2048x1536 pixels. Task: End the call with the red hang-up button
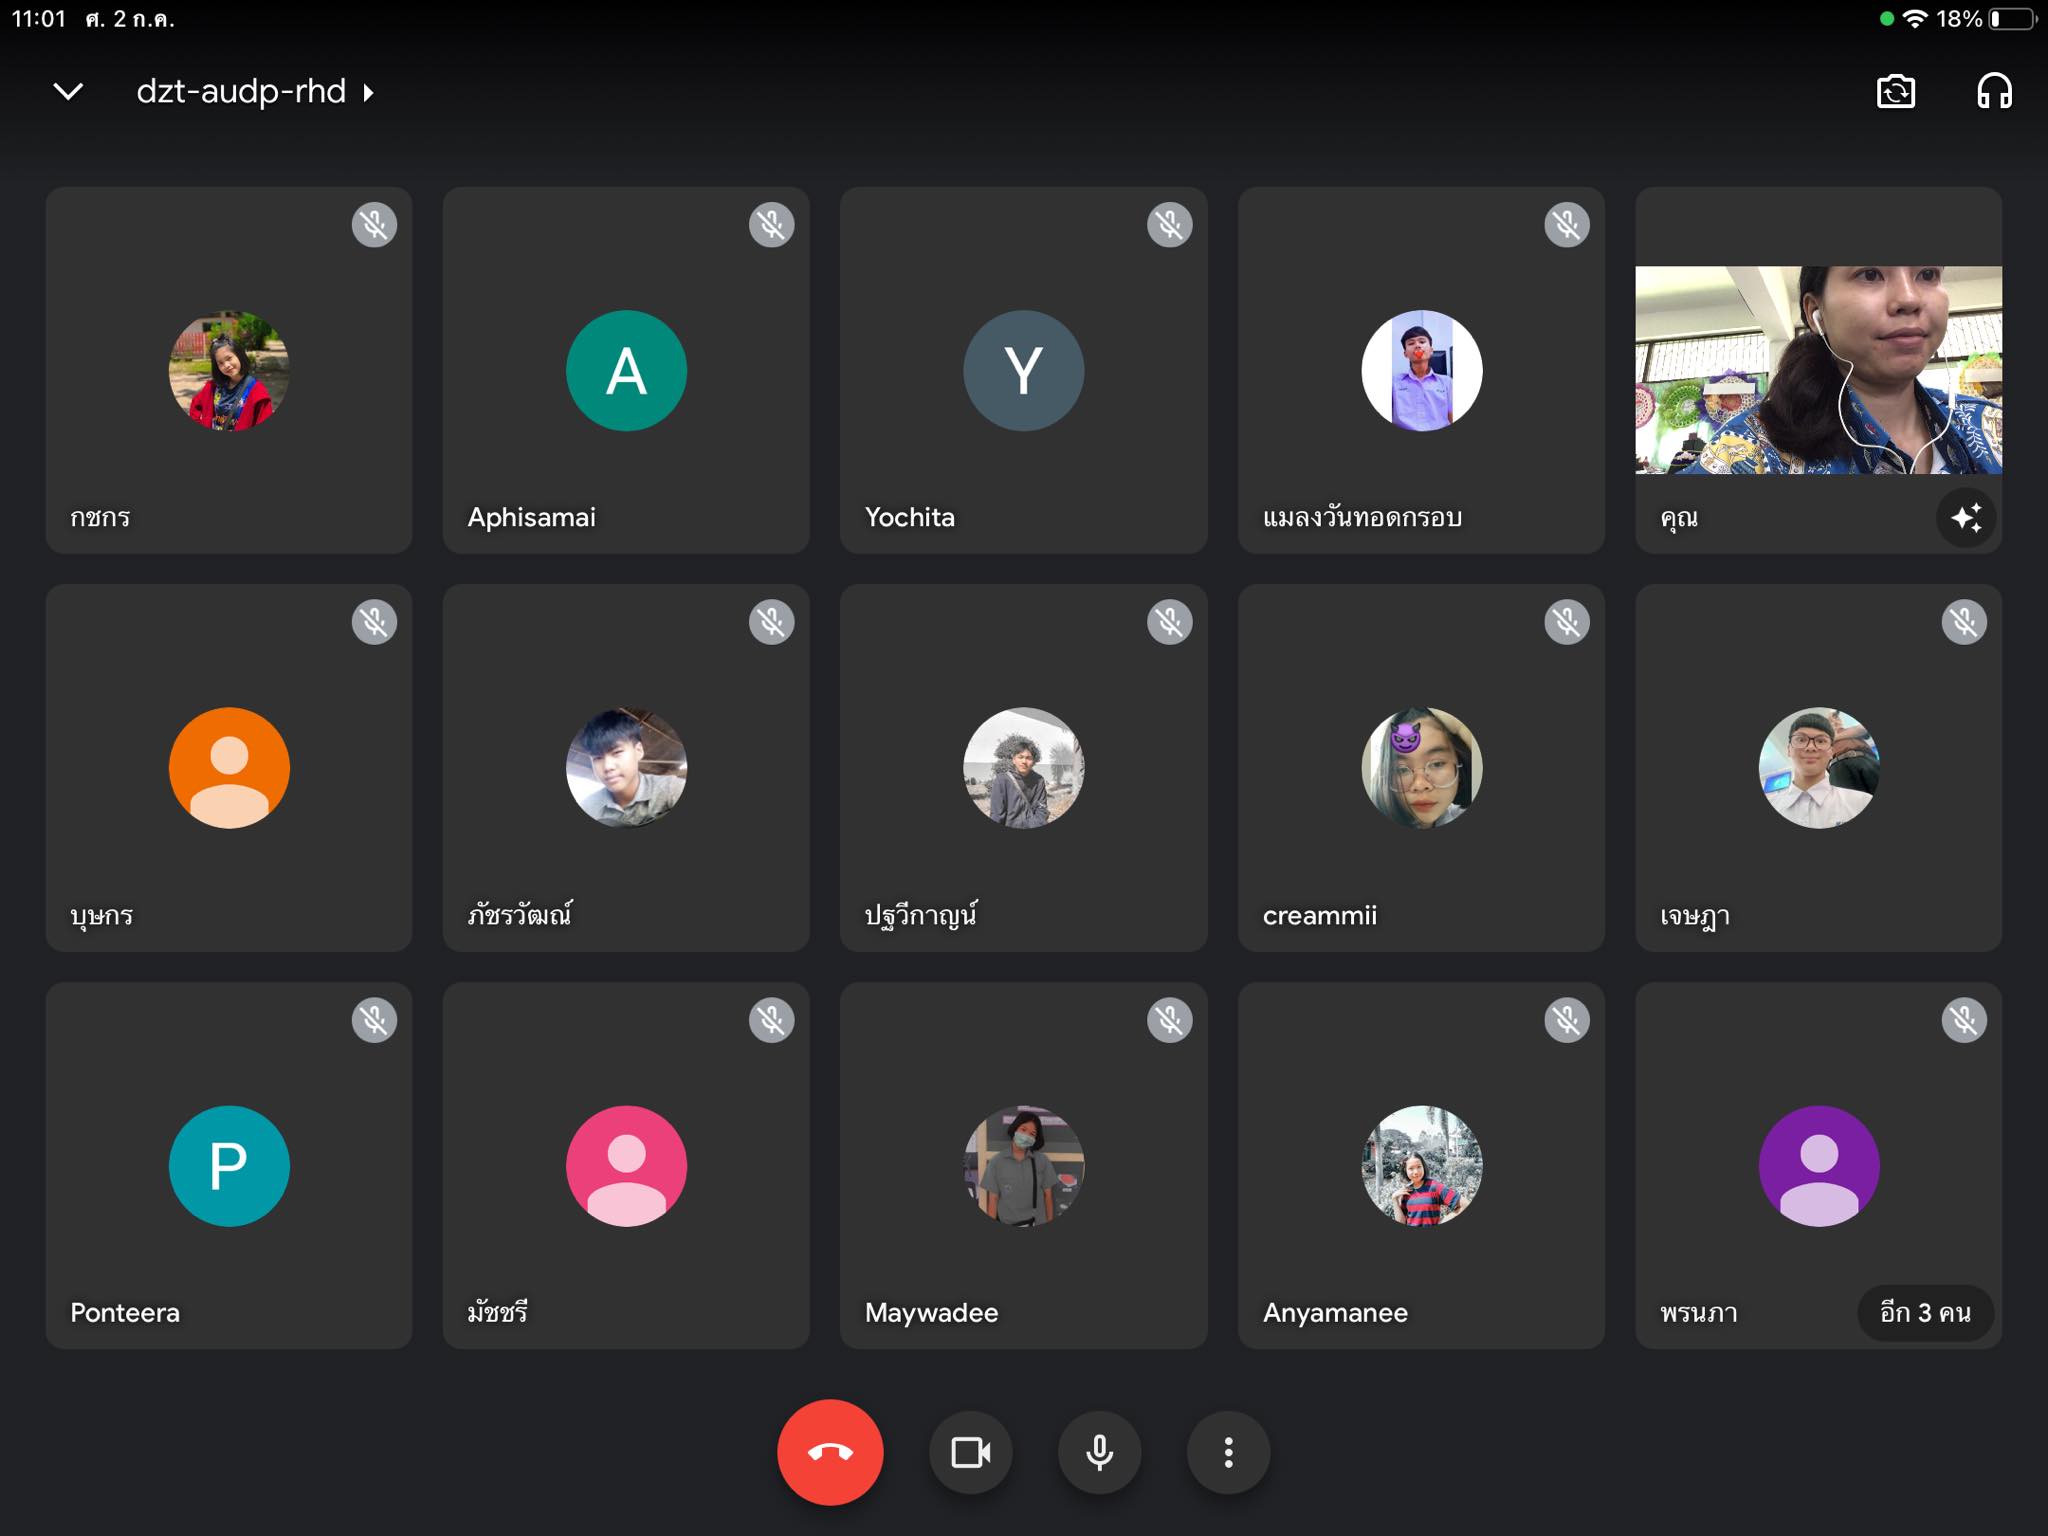tap(830, 1452)
